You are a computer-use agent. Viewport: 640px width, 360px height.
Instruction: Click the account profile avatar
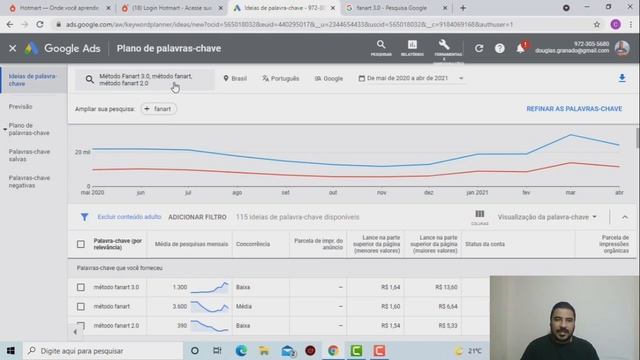coord(622,48)
